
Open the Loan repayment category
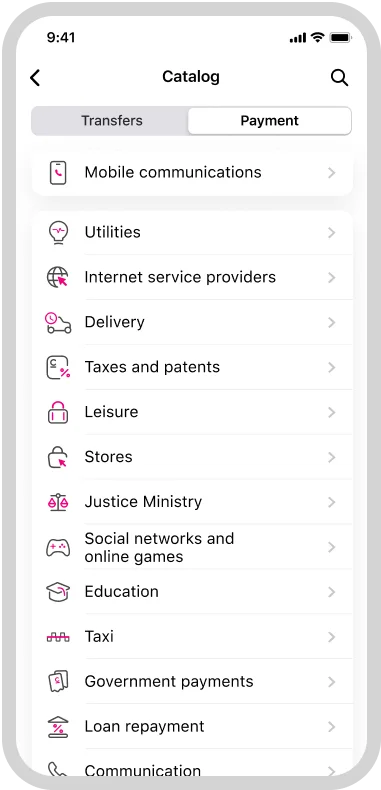pos(192,727)
